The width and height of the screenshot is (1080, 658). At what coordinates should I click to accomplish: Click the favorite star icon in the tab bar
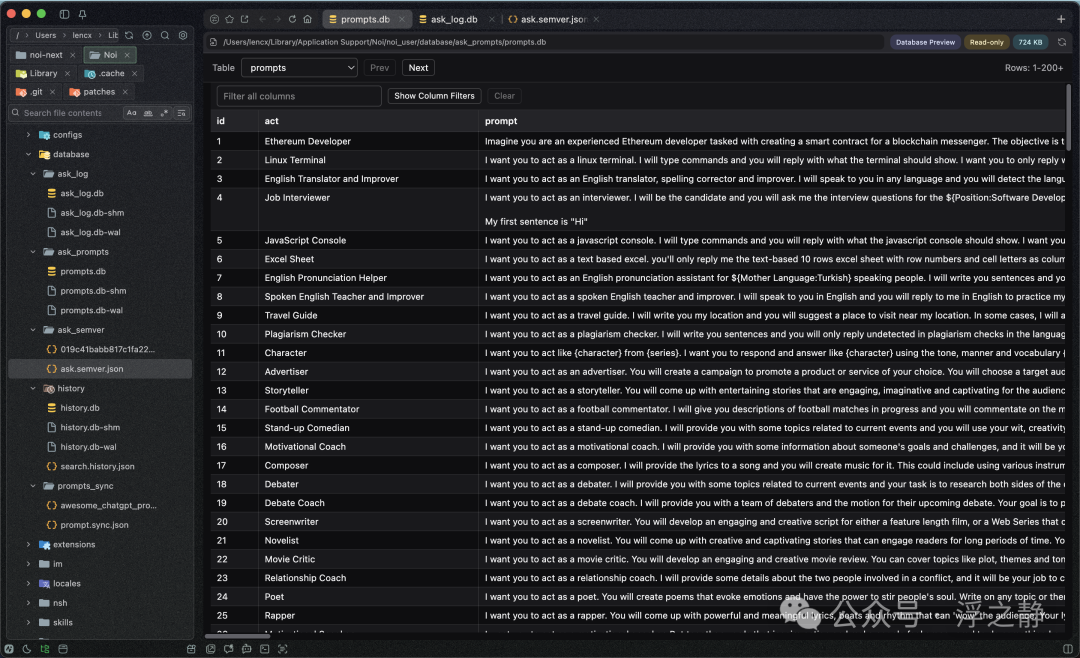click(229, 19)
